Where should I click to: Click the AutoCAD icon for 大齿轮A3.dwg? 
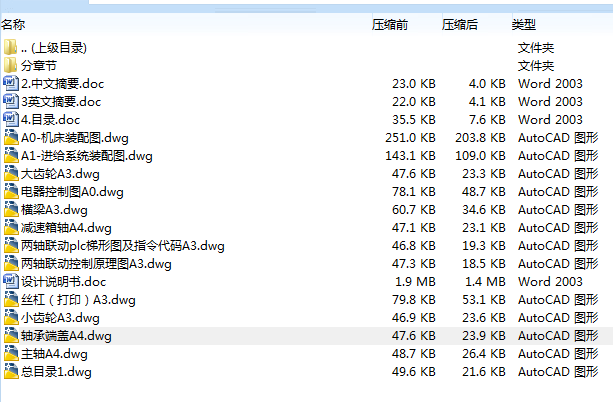click(11, 173)
